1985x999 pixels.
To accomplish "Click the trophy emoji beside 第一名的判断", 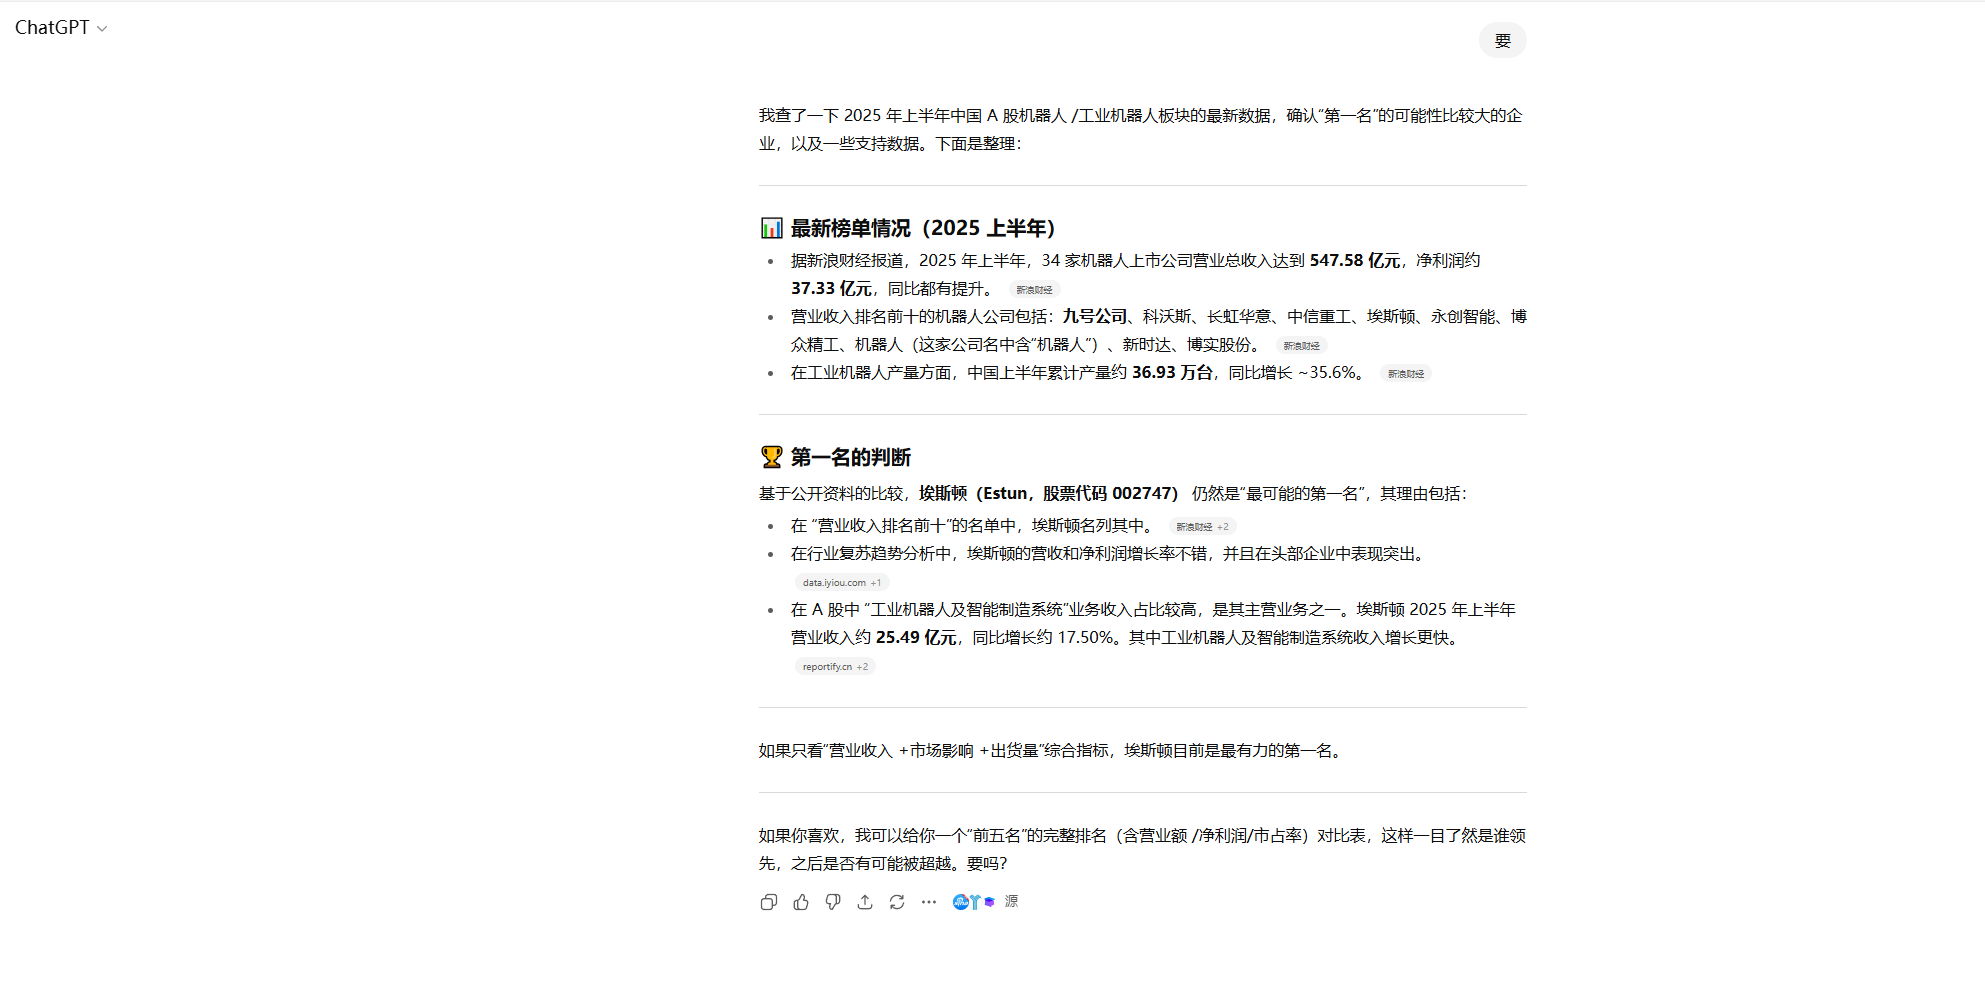I will coord(771,457).
